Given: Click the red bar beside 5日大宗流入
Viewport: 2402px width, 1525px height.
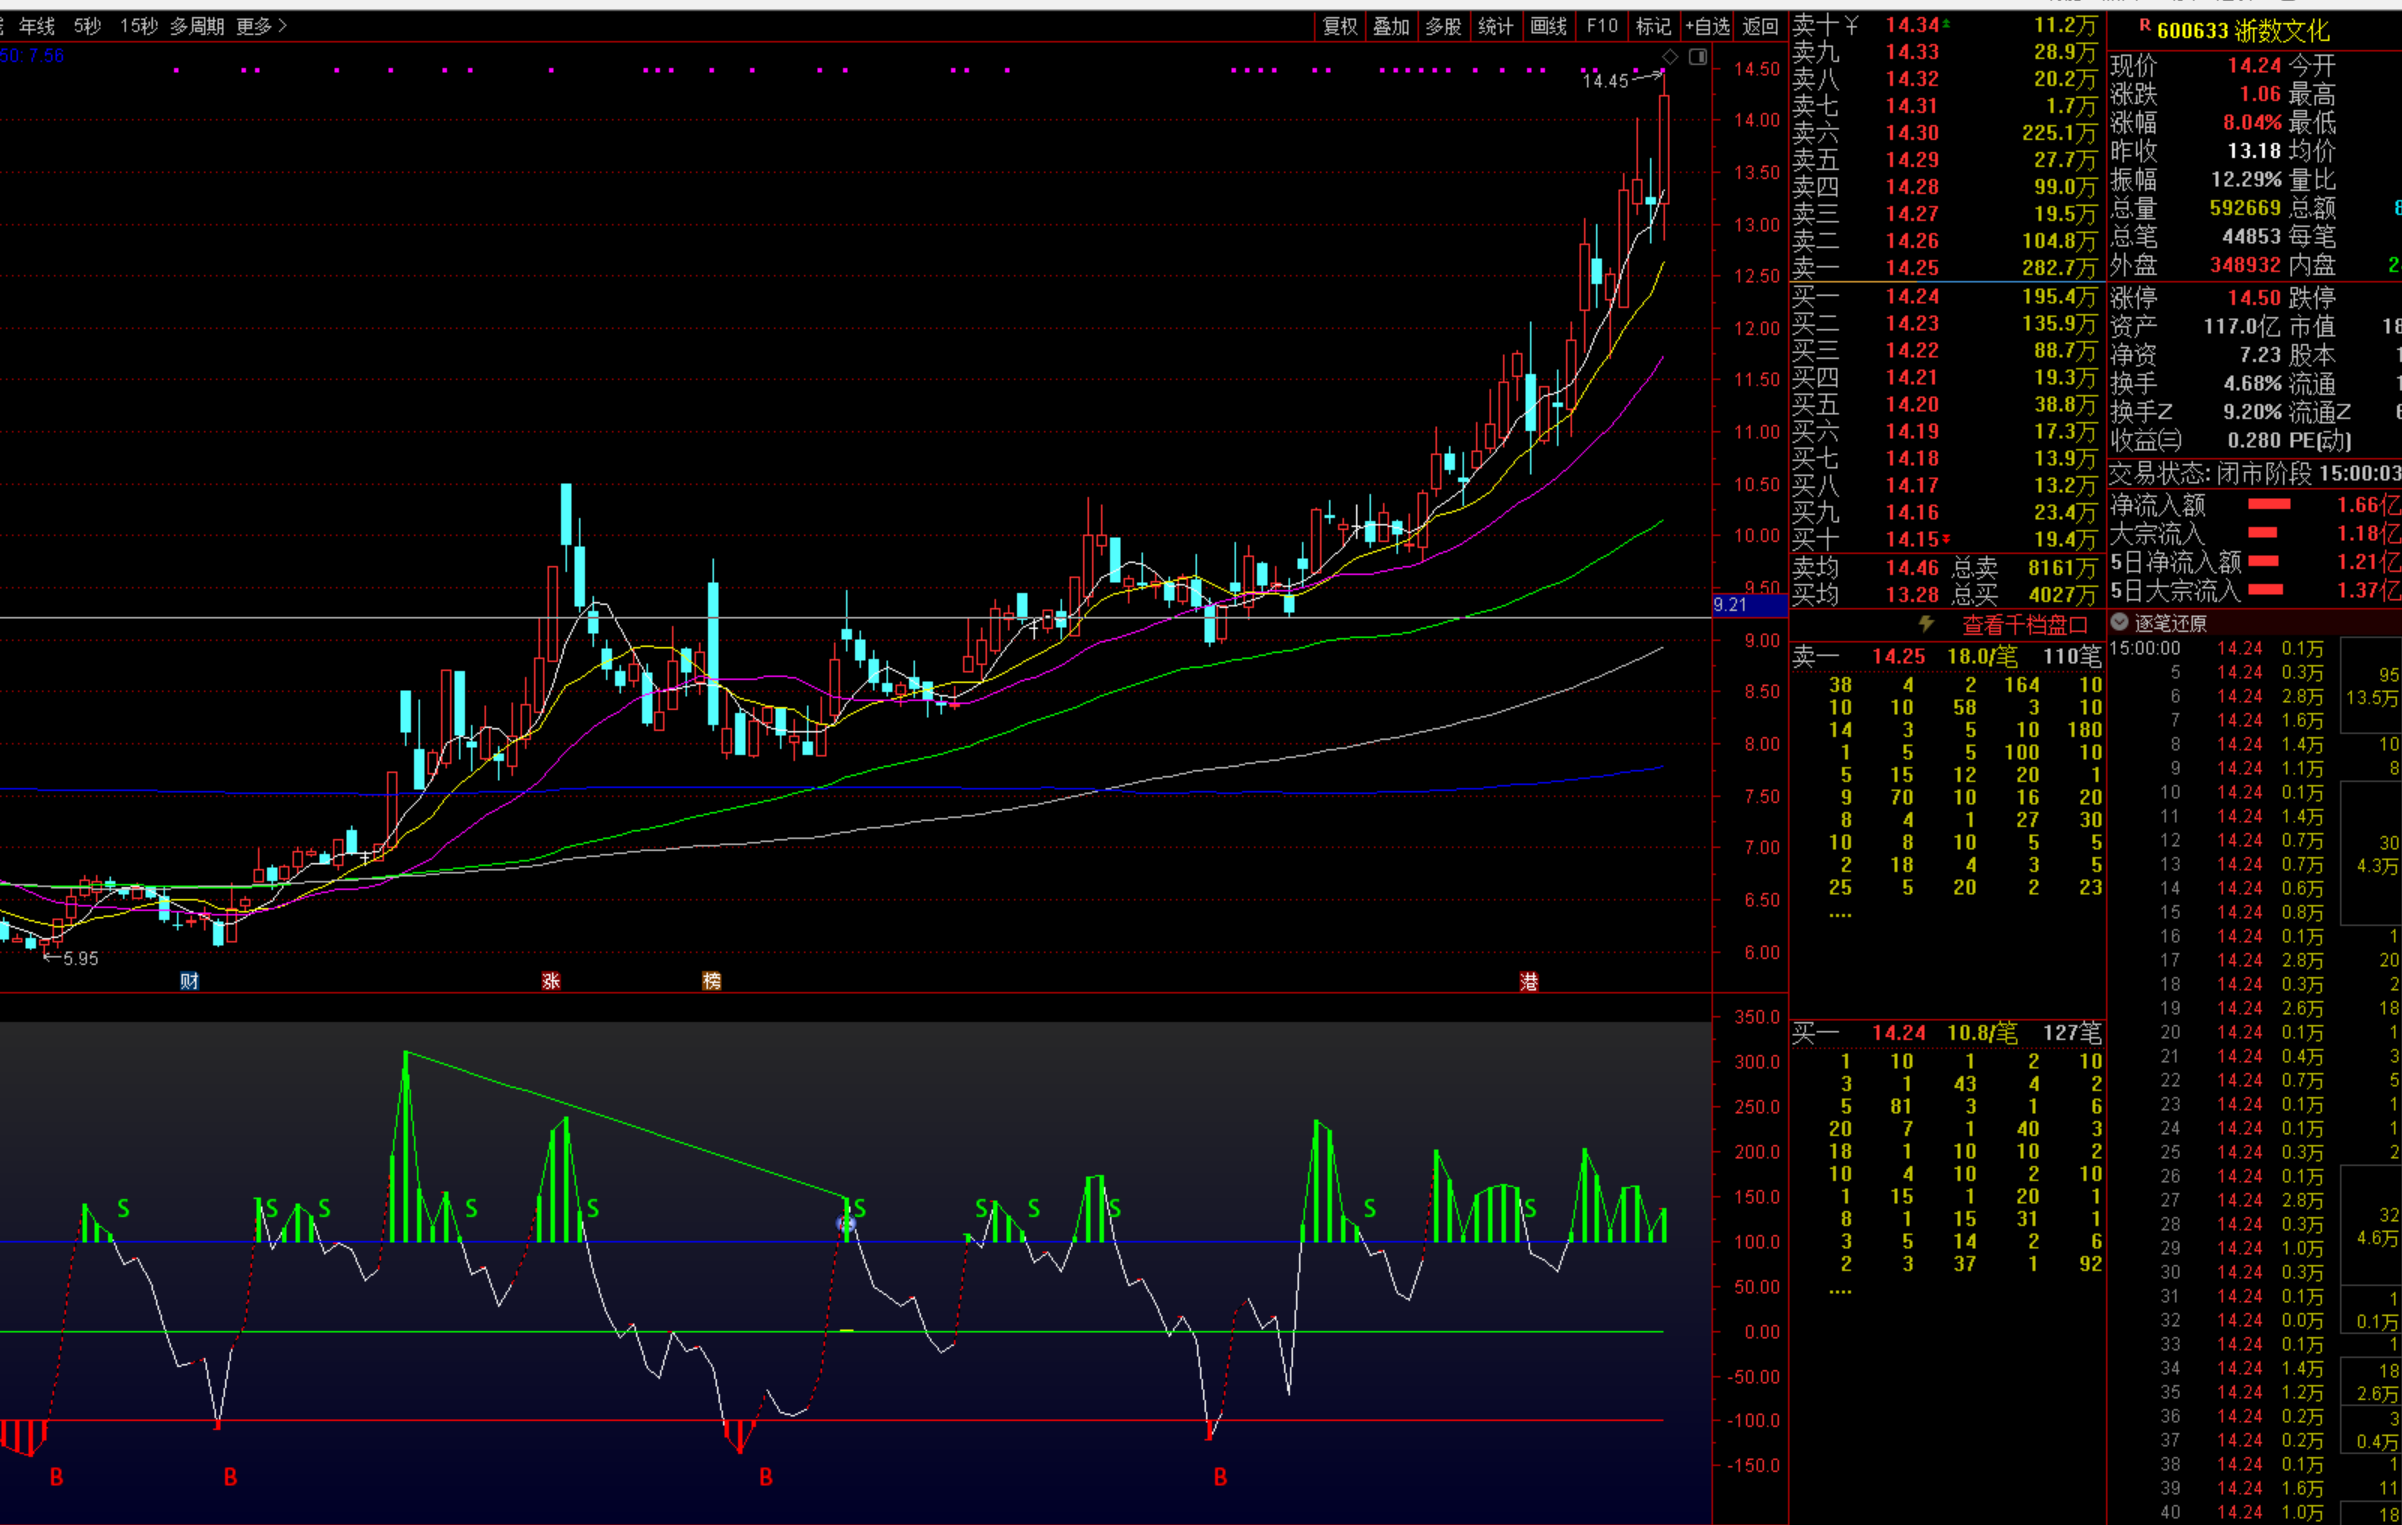Looking at the screenshot, I should coord(2265,590).
